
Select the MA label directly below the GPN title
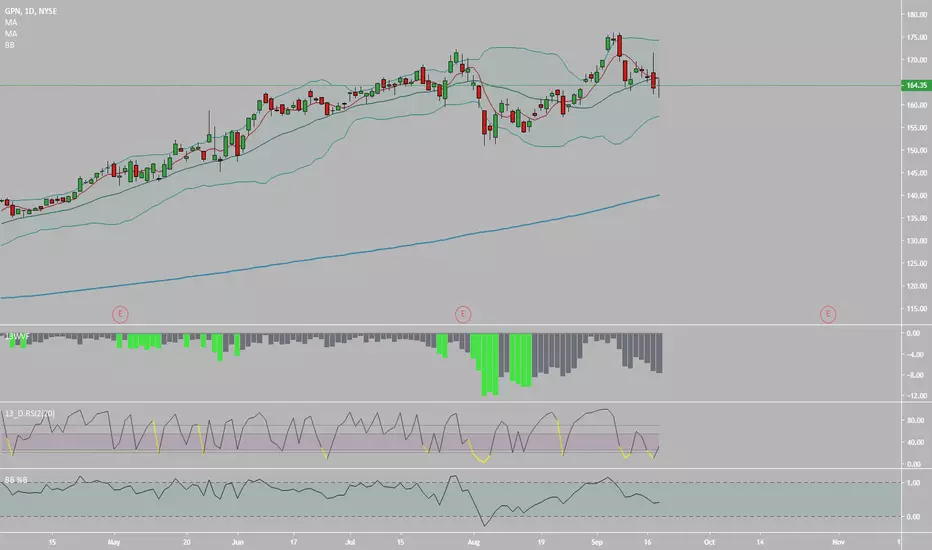click(x=11, y=22)
